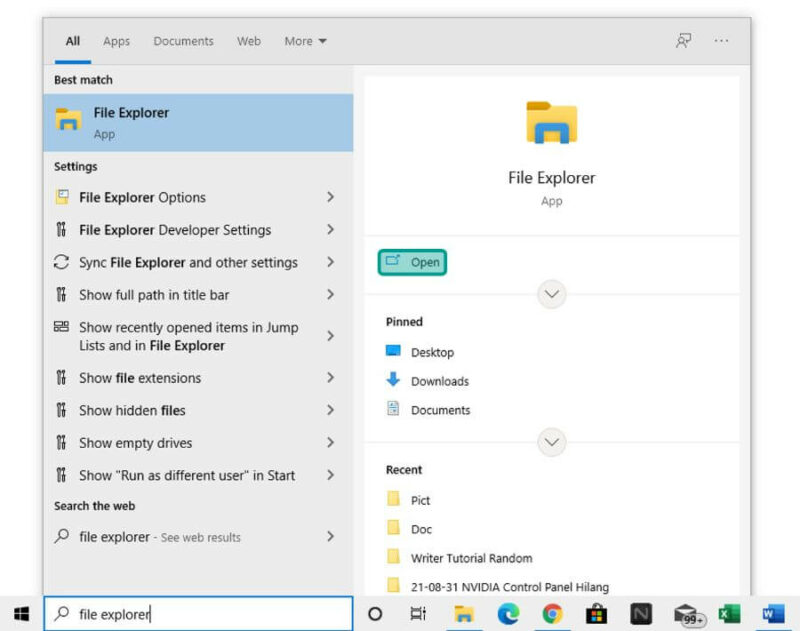Click the Documents pinned icon
Viewport: 800px width, 631px height.
coord(393,409)
